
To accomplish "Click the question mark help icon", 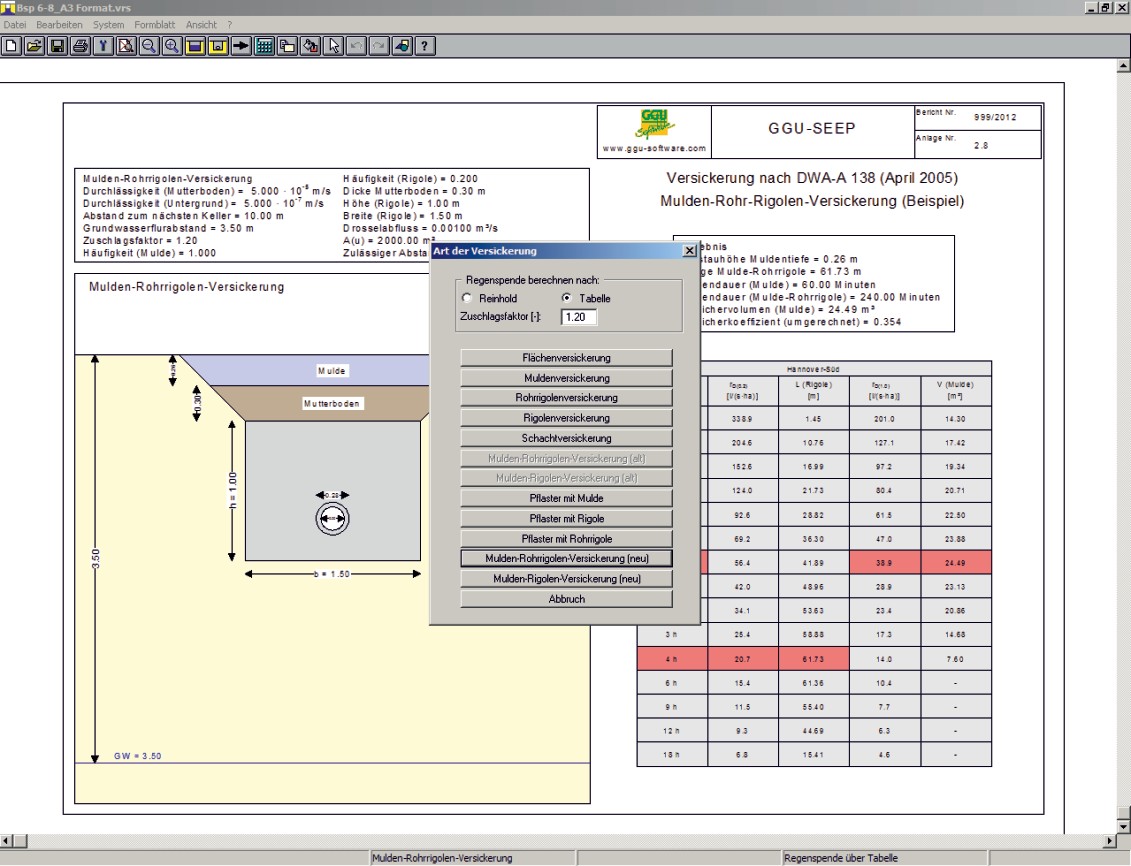I will click(424, 46).
